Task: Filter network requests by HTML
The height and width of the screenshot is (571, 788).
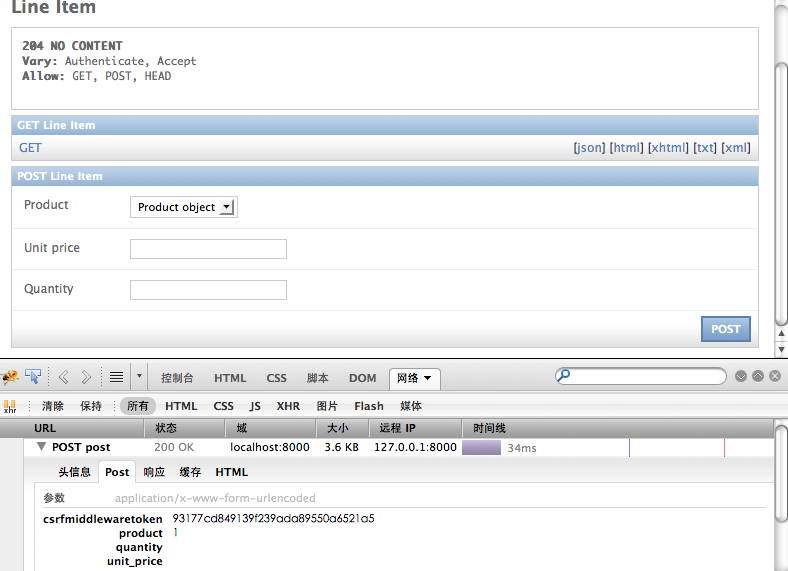Action: [x=181, y=406]
